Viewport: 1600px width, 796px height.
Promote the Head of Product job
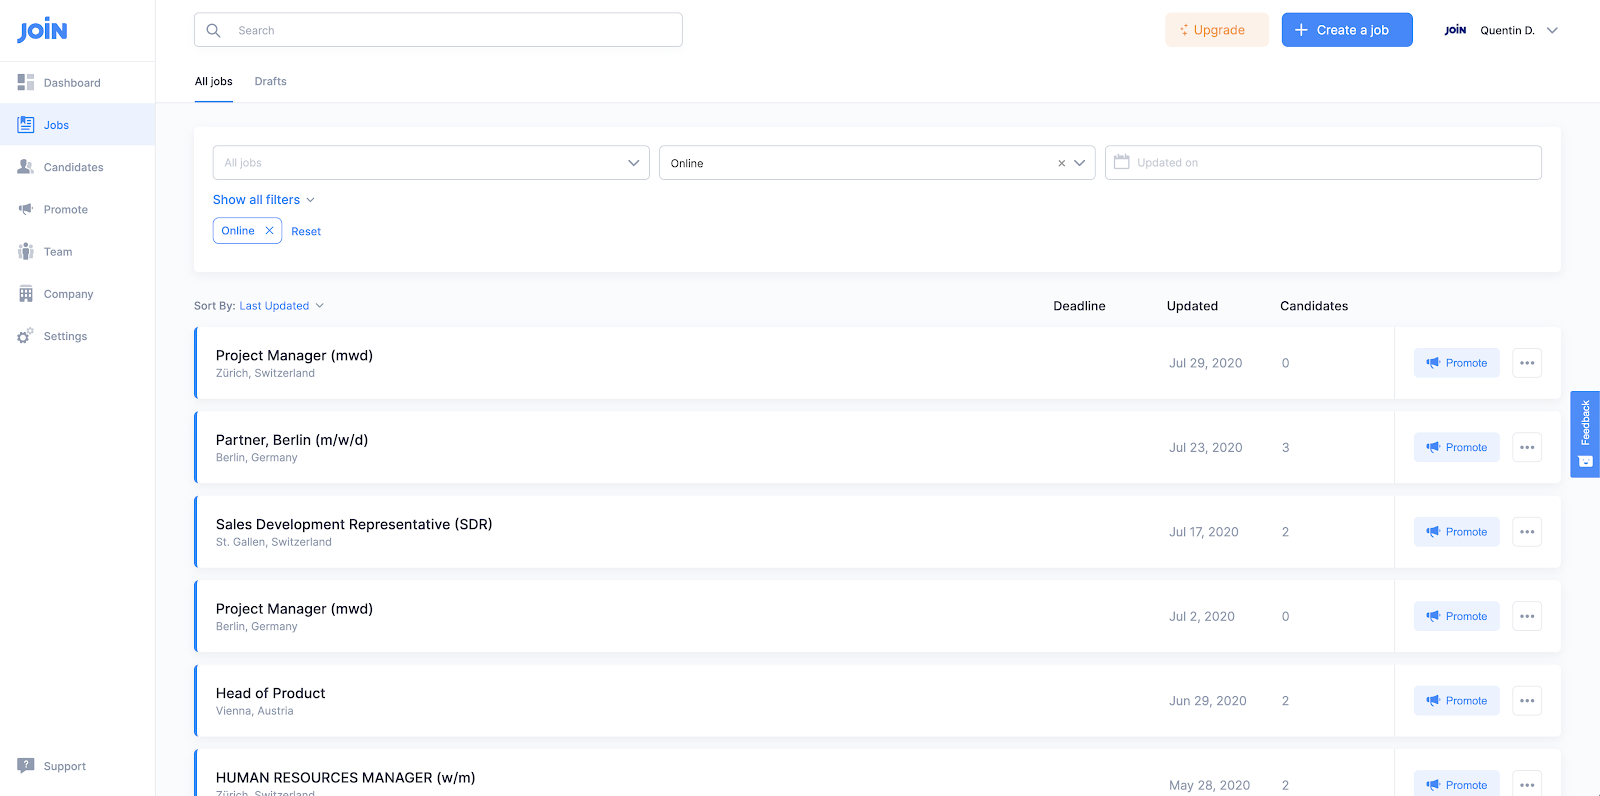[x=1457, y=701]
